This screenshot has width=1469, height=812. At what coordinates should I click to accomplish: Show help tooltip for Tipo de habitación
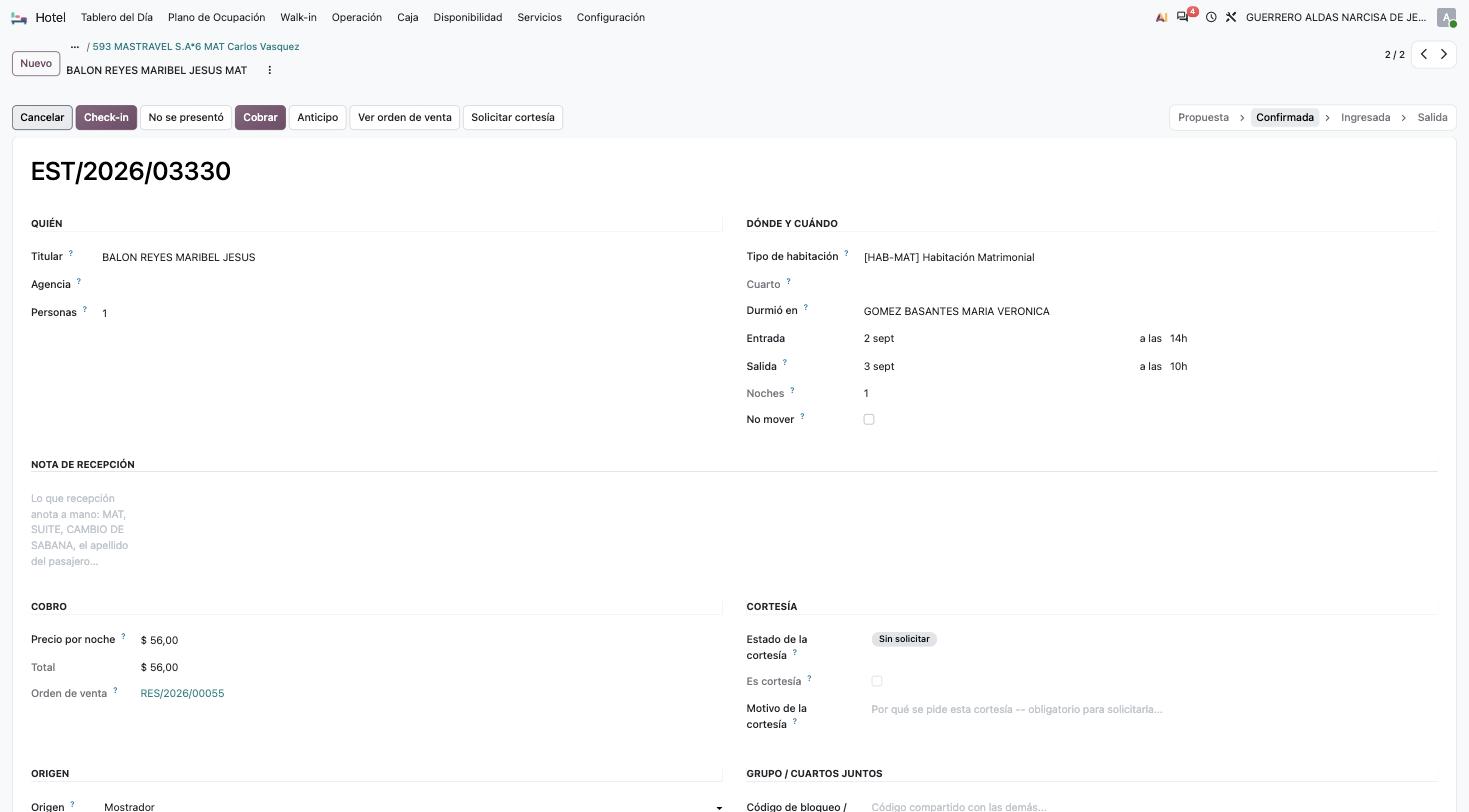click(846, 254)
